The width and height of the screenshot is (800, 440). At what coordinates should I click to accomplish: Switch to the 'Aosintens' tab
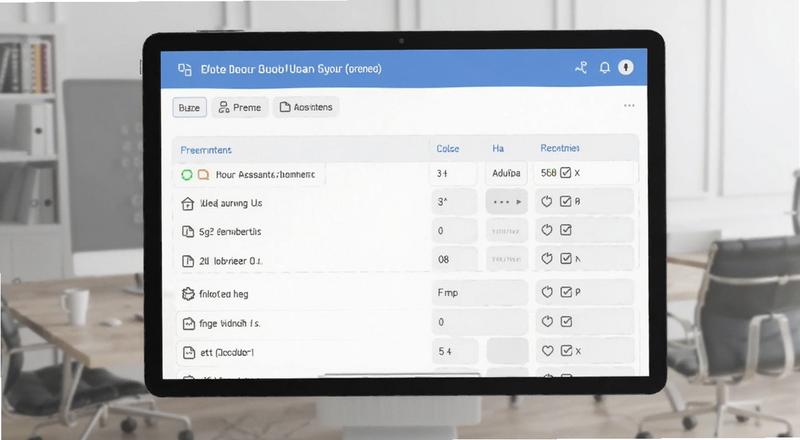(306, 107)
